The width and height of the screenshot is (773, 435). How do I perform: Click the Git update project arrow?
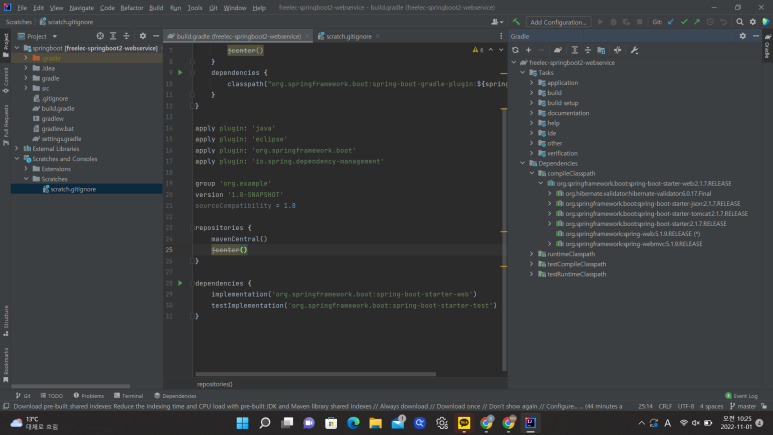670,22
